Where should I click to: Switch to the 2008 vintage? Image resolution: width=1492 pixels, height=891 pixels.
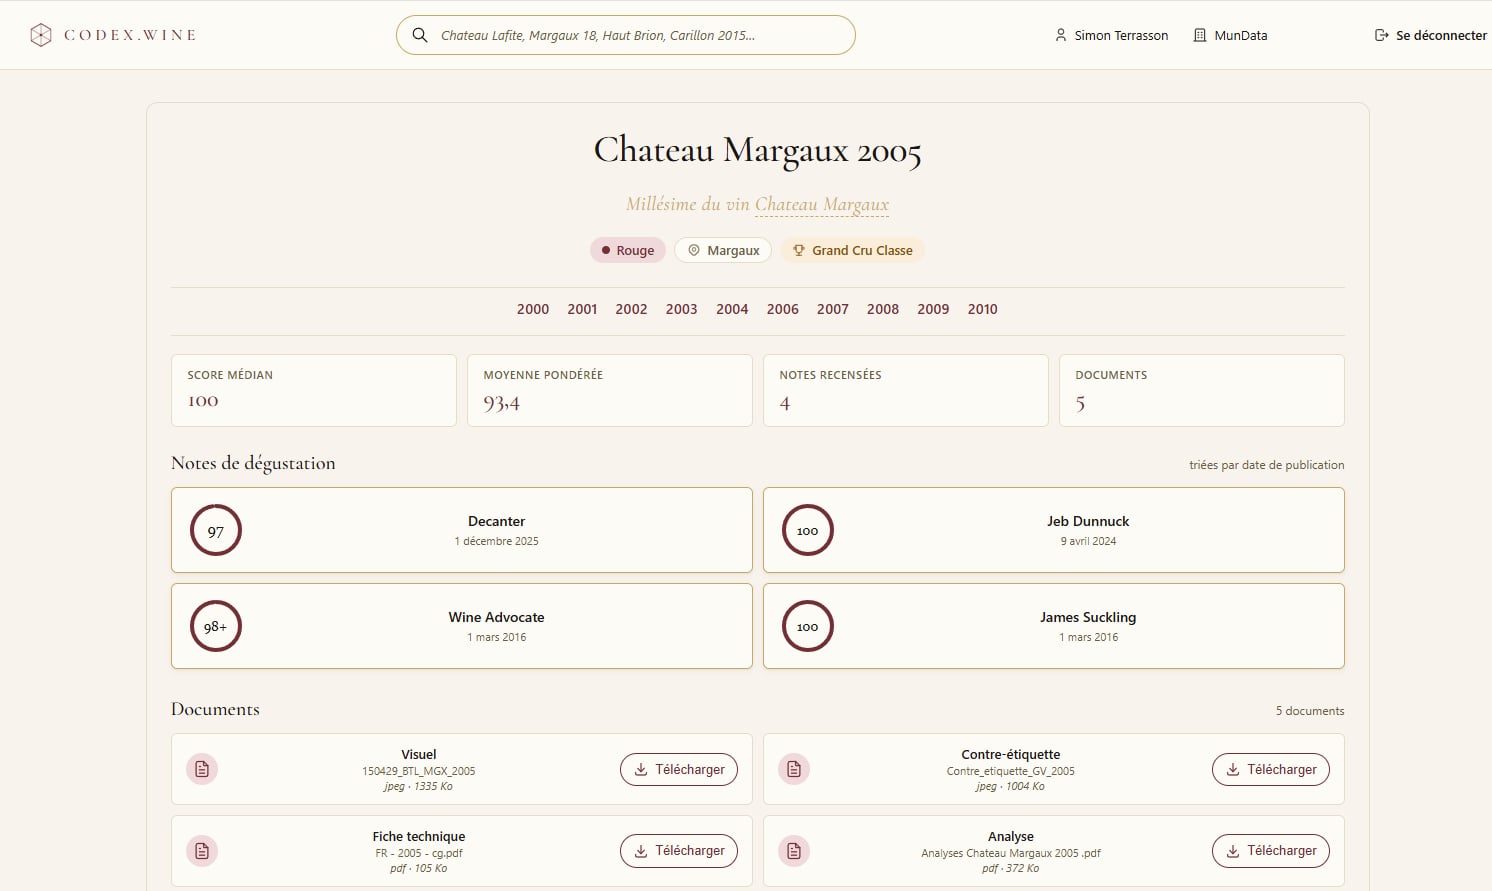pyautogui.click(x=883, y=309)
